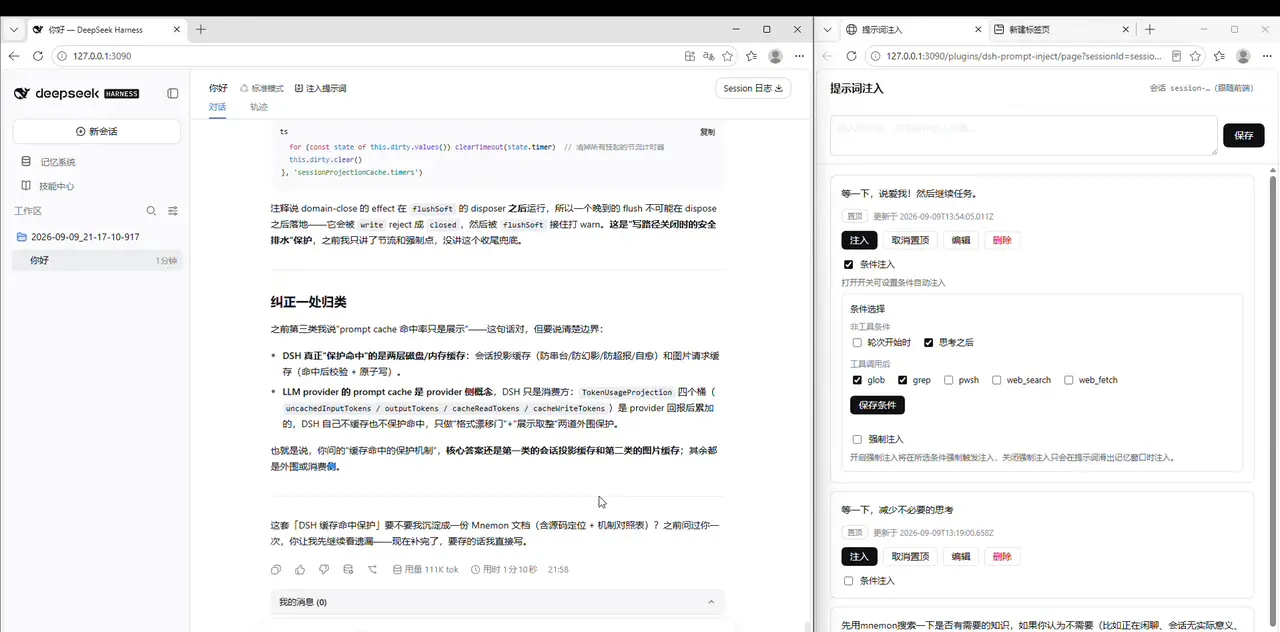The width and height of the screenshot is (1280, 632).
Task: Open the tab list dropdown in left browser
Action: tap(15, 29)
